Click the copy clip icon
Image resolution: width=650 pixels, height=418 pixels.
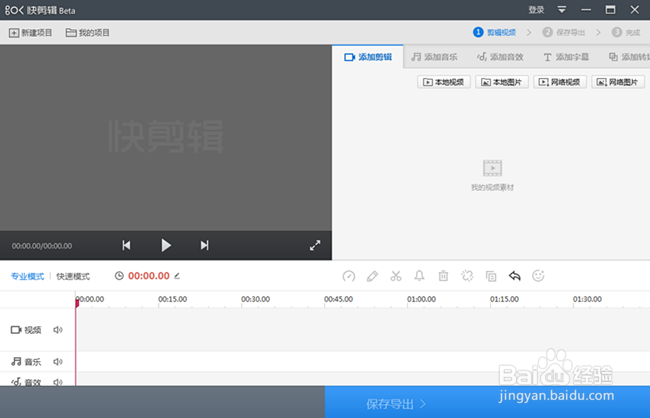point(491,276)
